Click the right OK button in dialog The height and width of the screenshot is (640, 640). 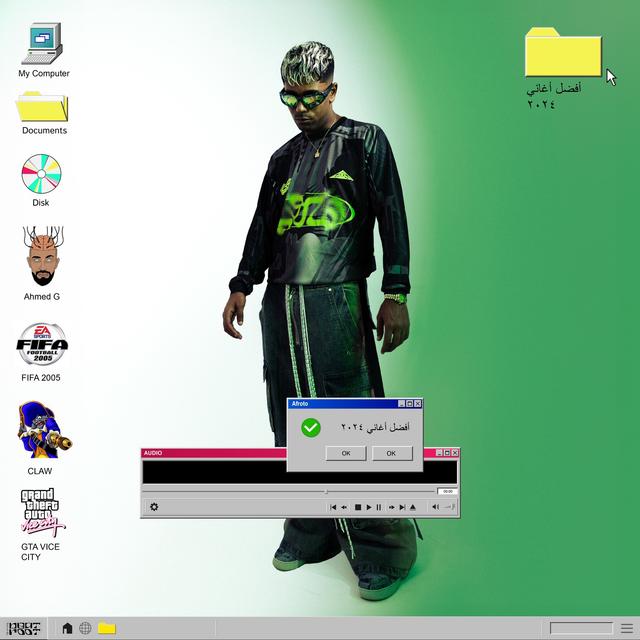click(392, 453)
